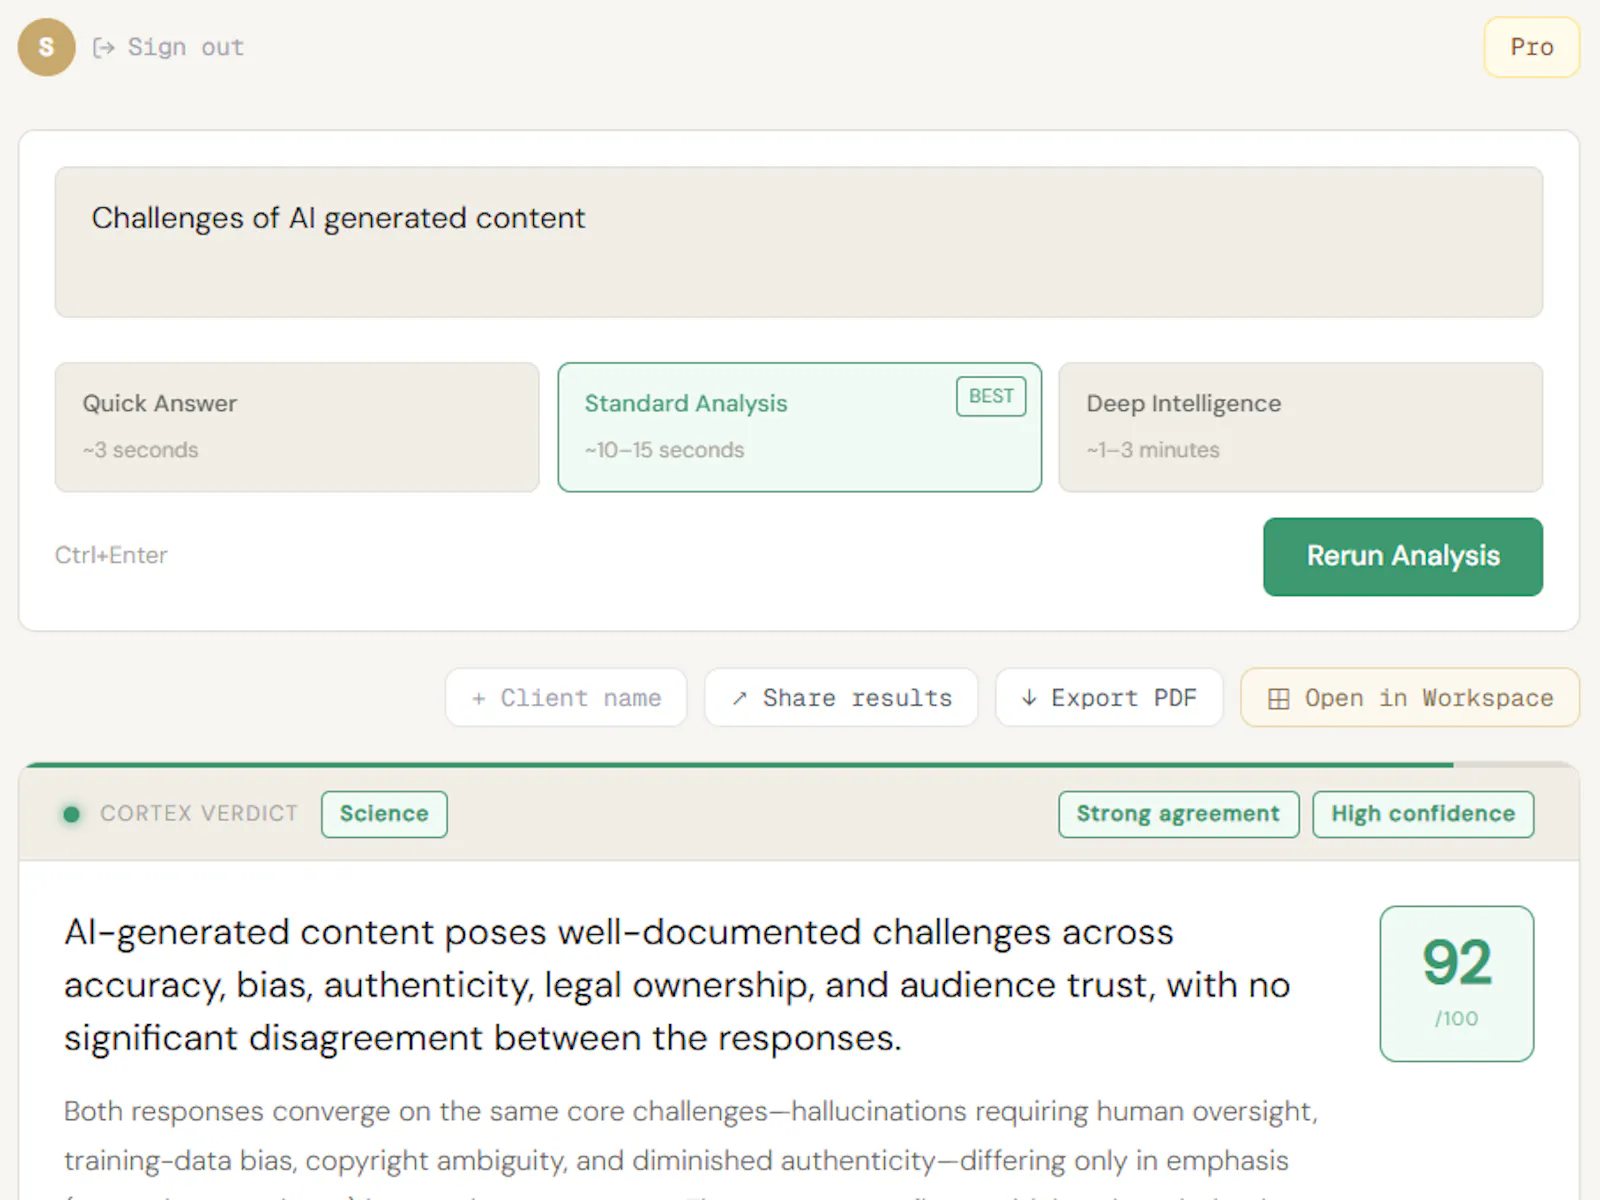Click the CORTEX VERDICT label
The width and height of the screenshot is (1600, 1200).
click(x=199, y=814)
